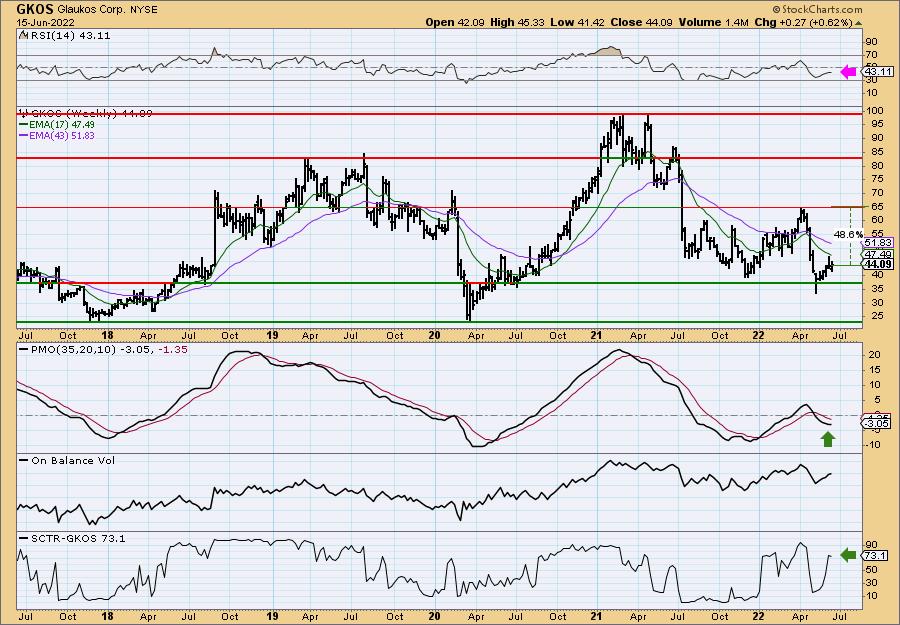Click the PMO(35,20,10) indicator legend
The image size is (900, 625).
point(103,349)
